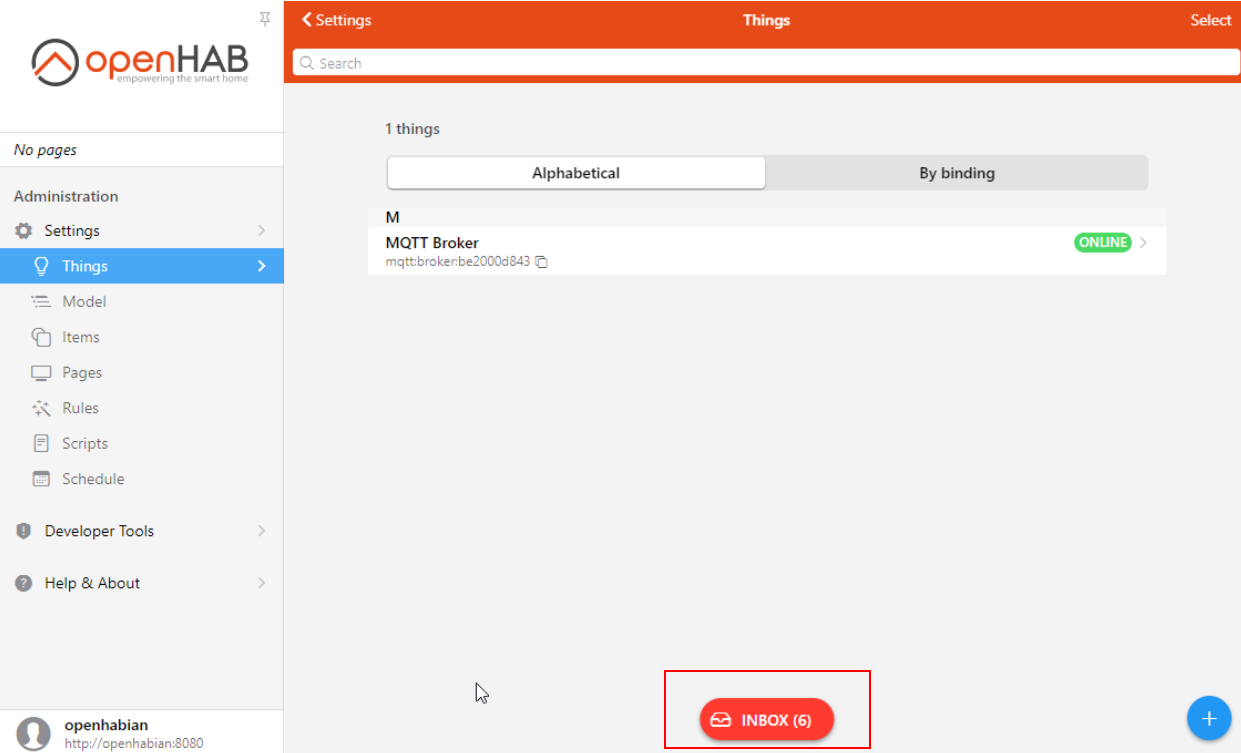Open the Model section icon in sidebar
This screenshot has width=1241, height=753.
coord(41,301)
